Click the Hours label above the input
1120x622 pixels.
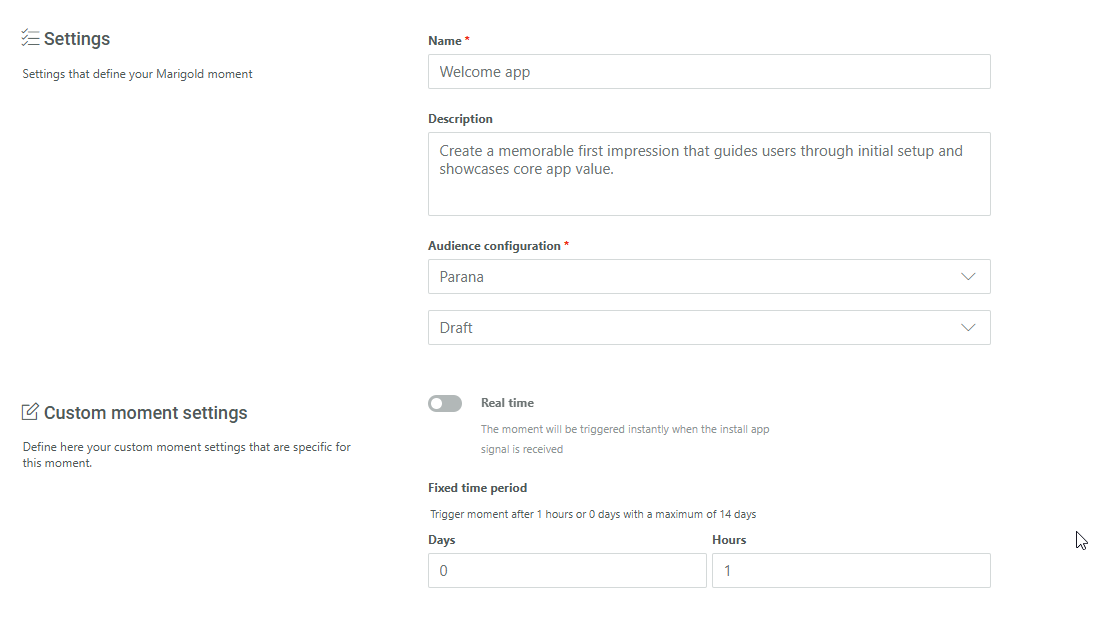pyautogui.click(x=729, y=540)
